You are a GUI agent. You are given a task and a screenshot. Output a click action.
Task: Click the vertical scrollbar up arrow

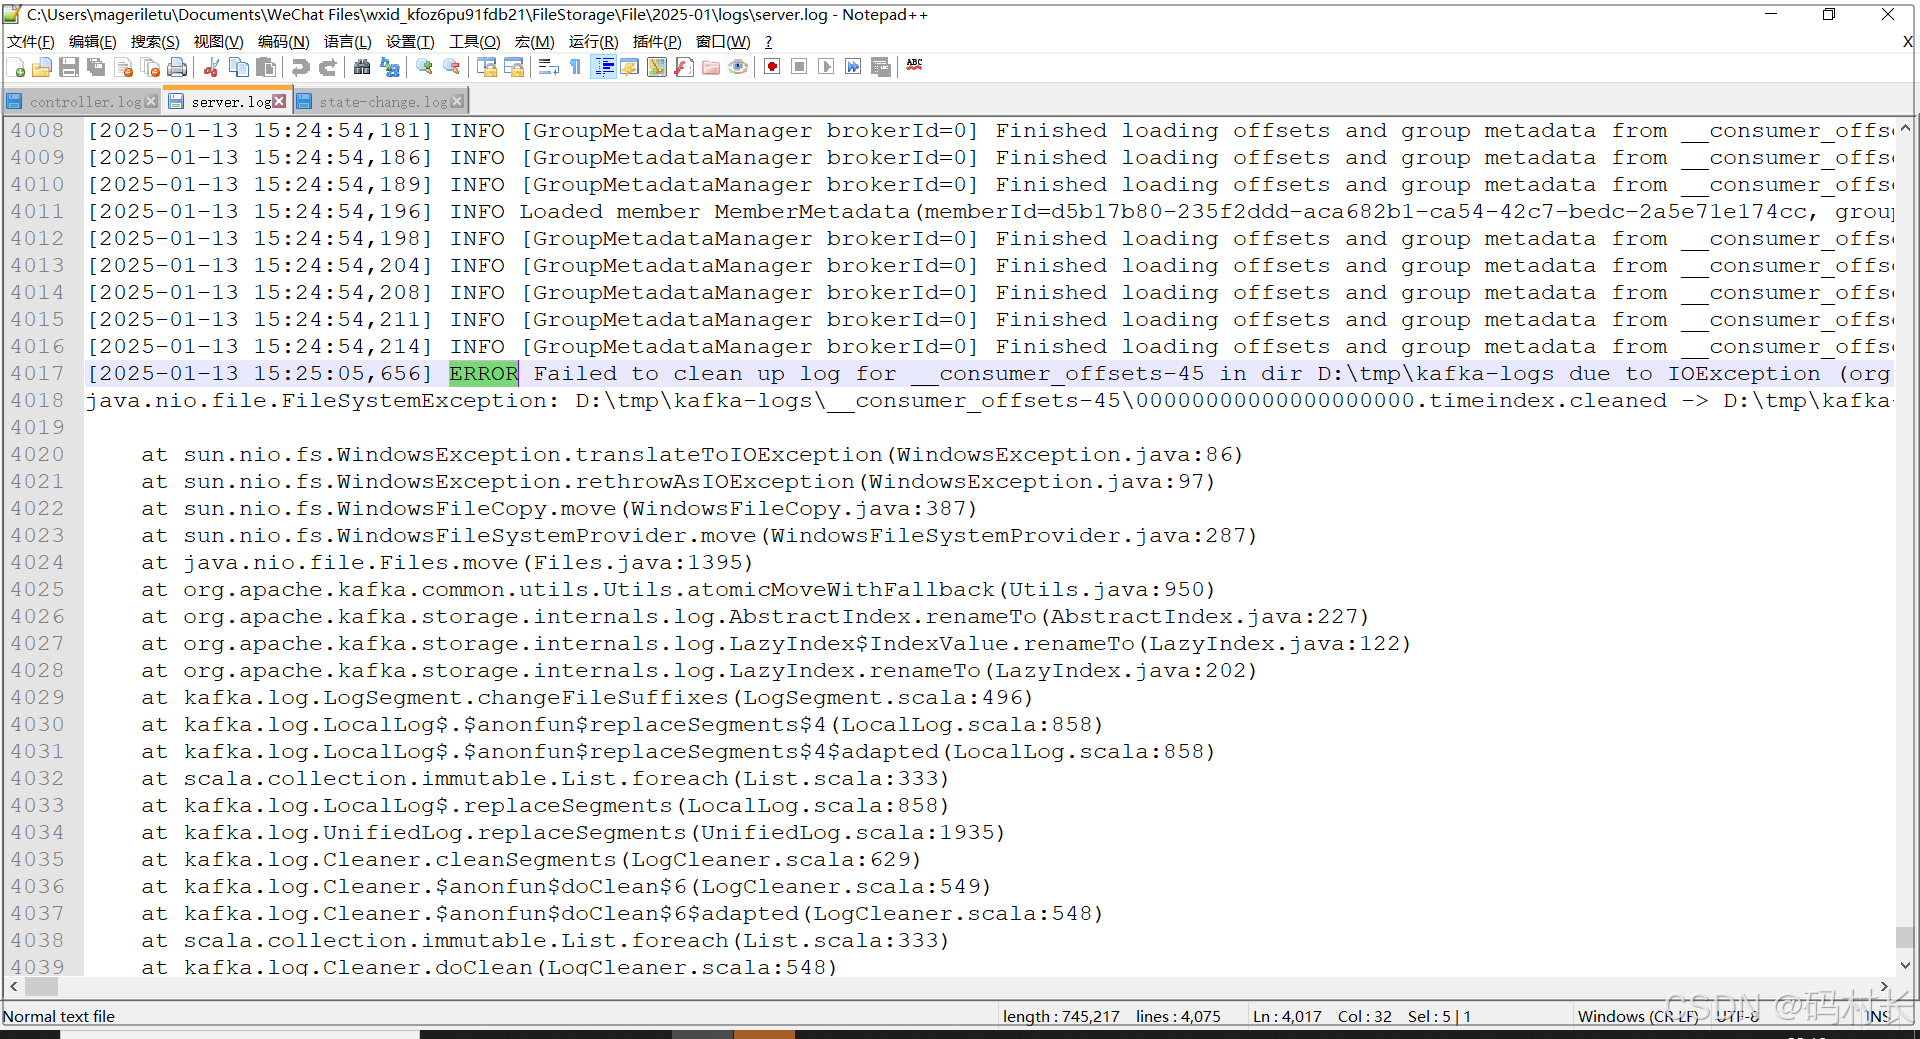point(1905,128)
